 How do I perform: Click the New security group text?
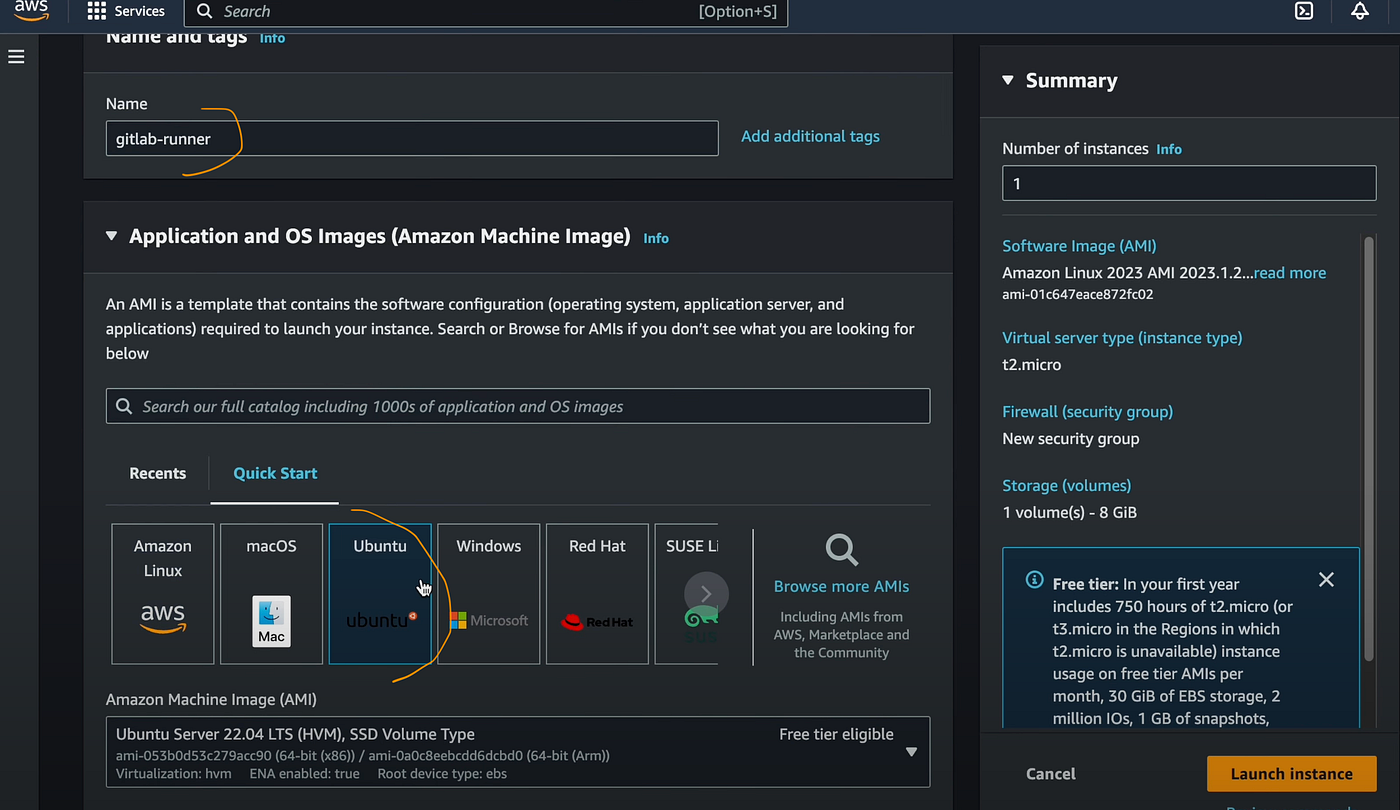tap(1070, 438)
